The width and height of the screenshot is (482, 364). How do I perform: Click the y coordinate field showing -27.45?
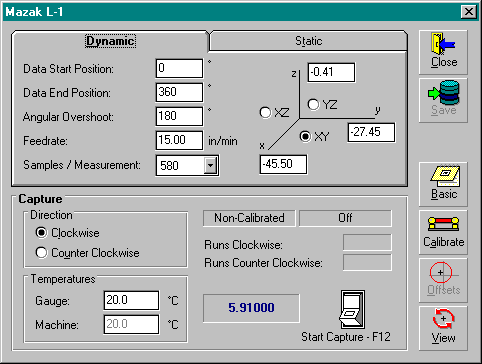coord(371,132)
